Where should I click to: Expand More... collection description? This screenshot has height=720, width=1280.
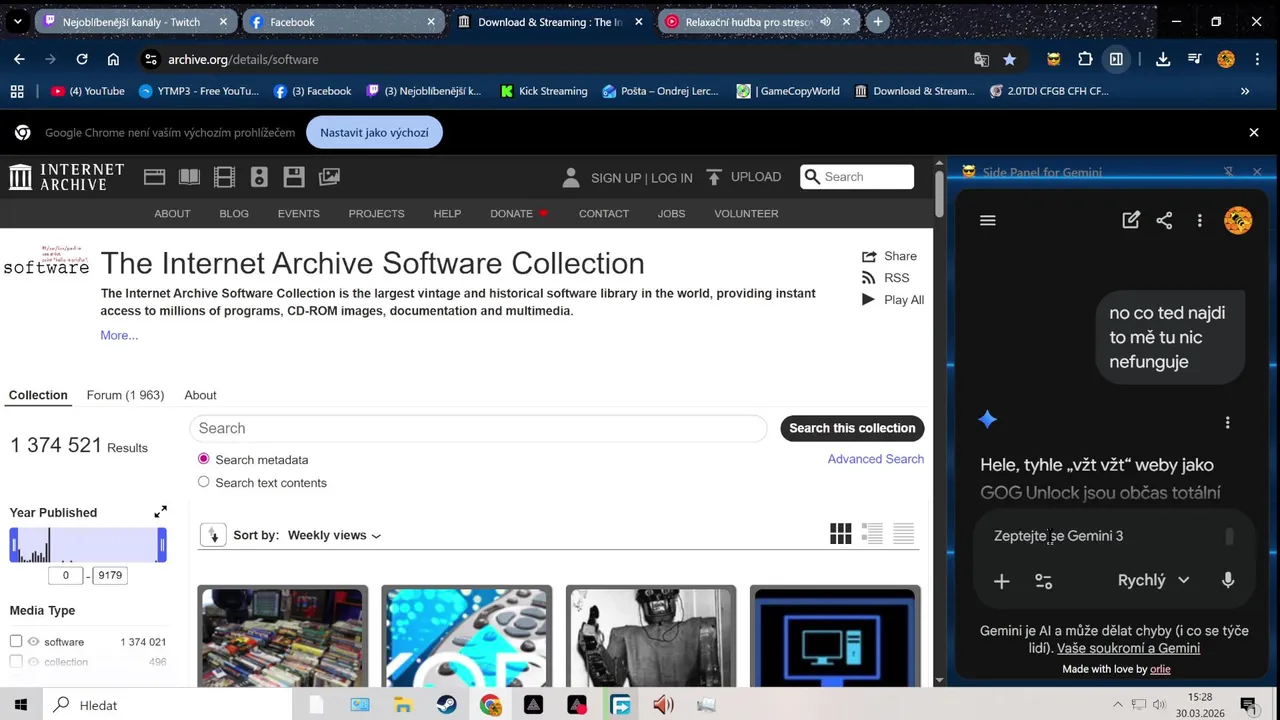[119, 335]
